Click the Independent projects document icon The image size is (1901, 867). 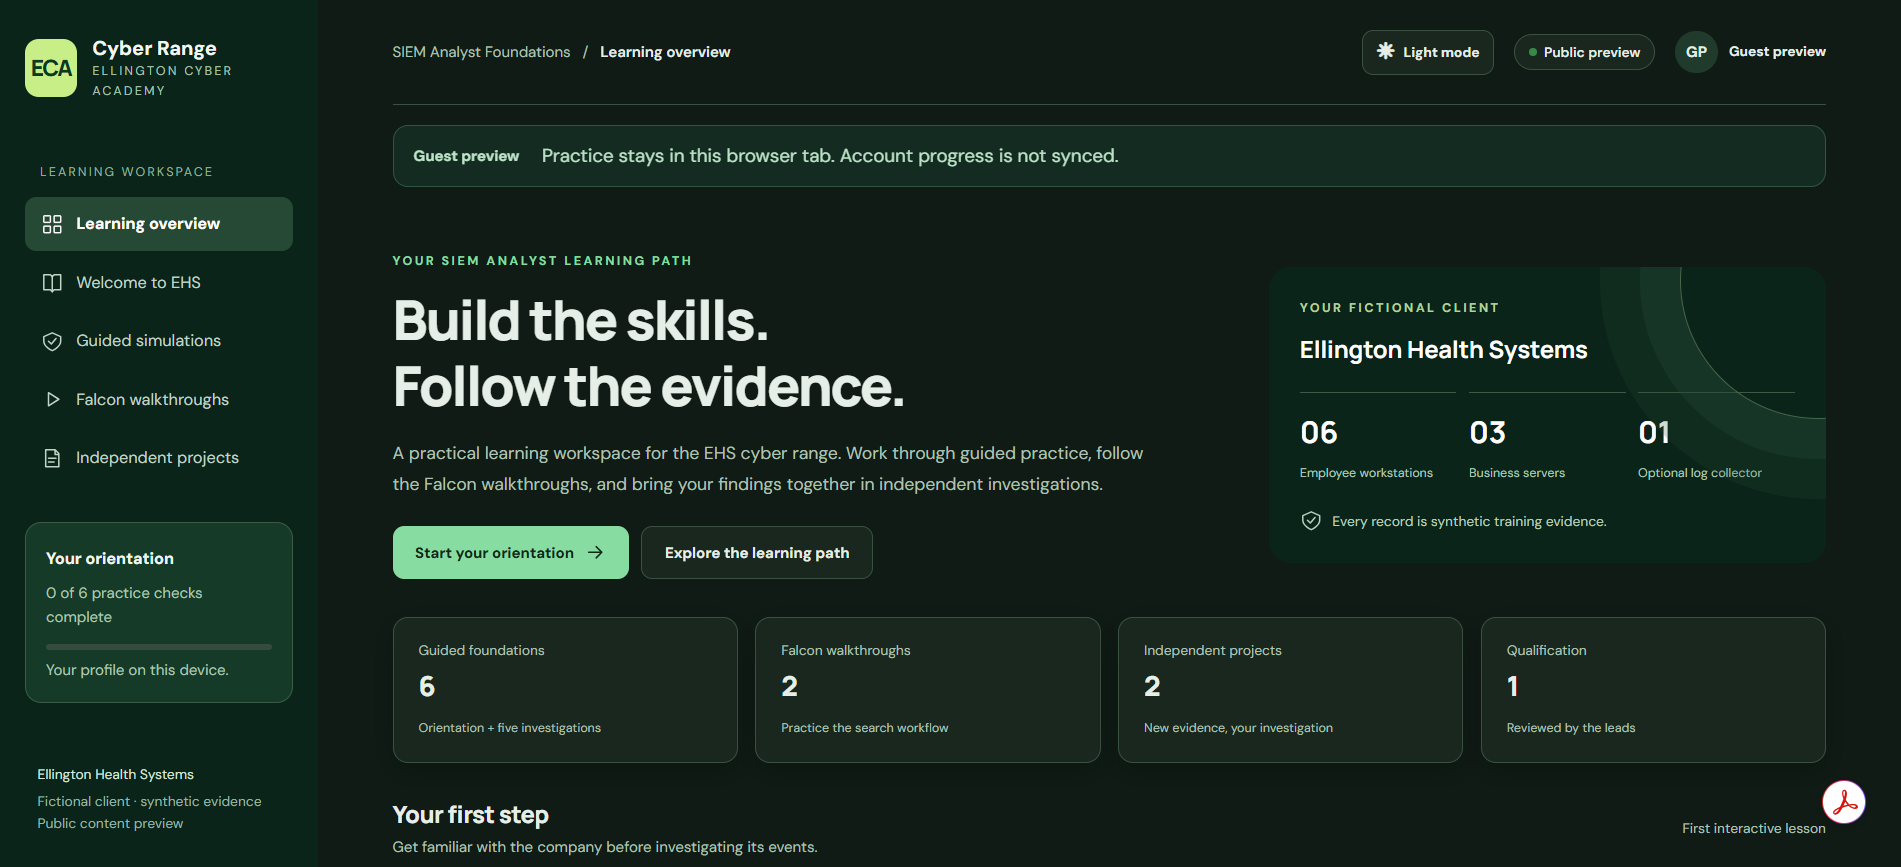pyautogui.click(x=52, y=458)
